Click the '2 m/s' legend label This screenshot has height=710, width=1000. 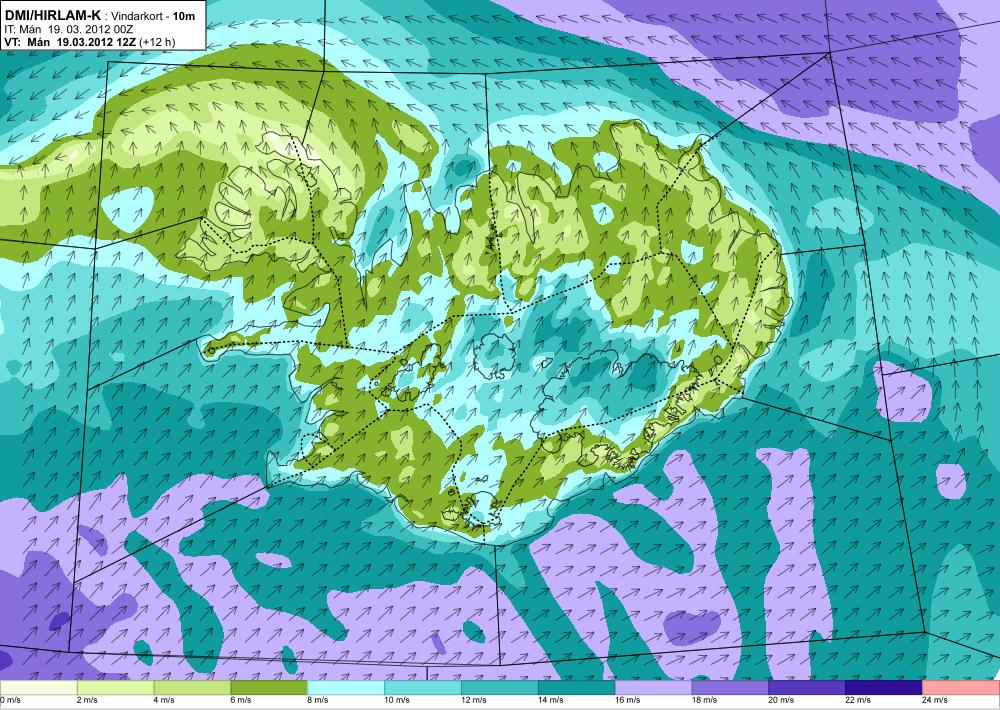click(87, 700)
